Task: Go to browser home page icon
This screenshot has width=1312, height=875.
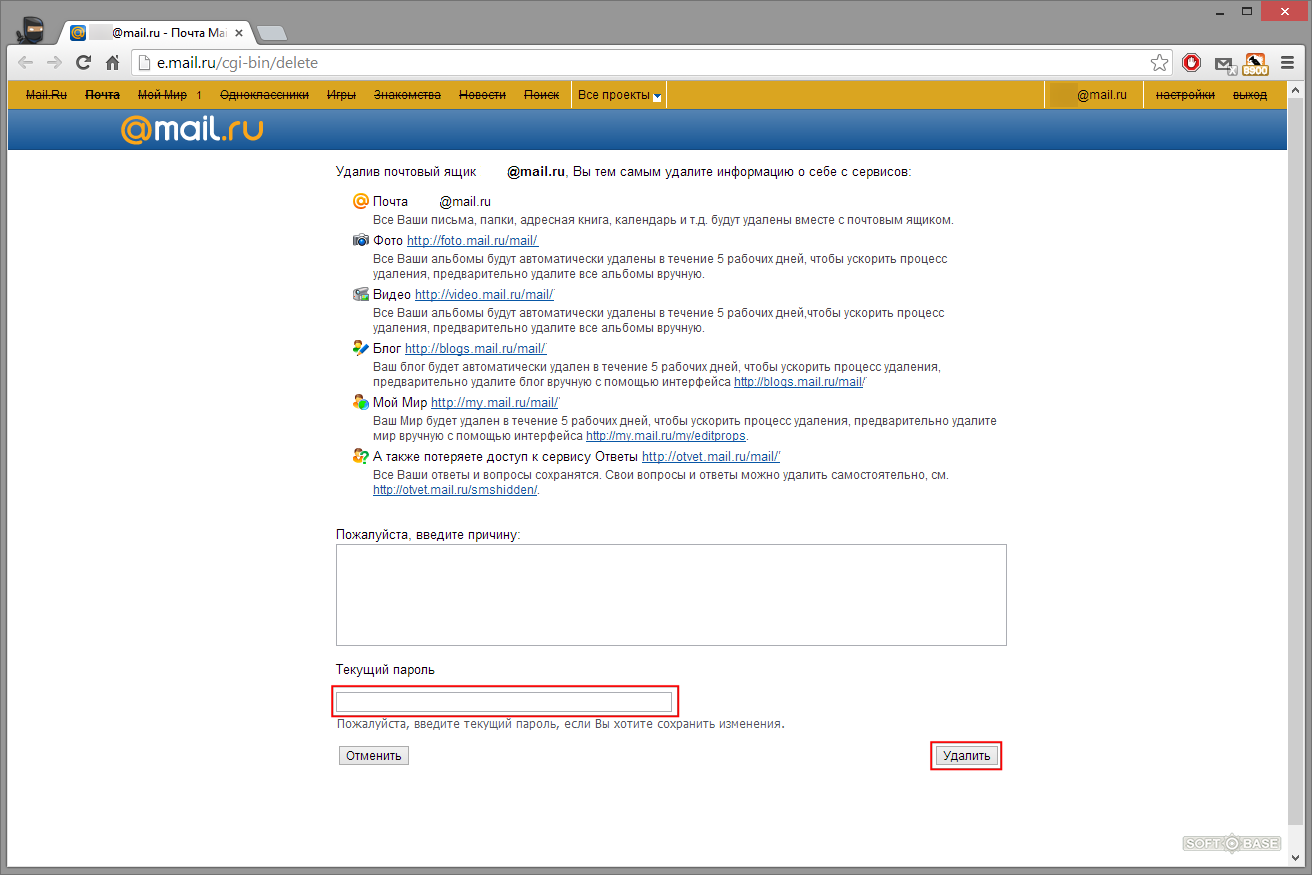Action: click(113, 63)
